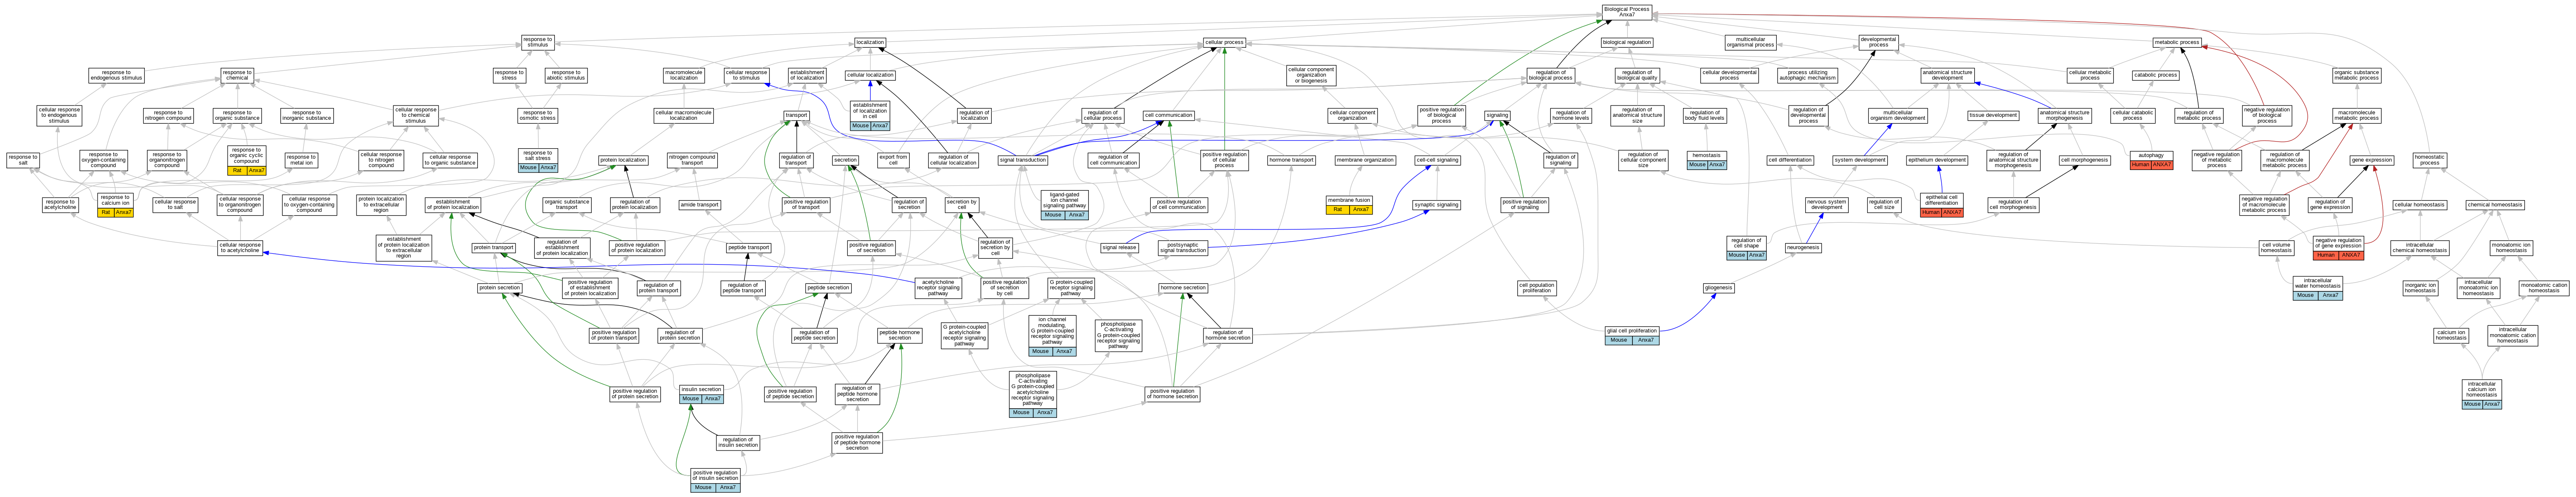Click the 'hemostasis' node
This screenshot has width=2576, height=497.
coord(1706,155)
